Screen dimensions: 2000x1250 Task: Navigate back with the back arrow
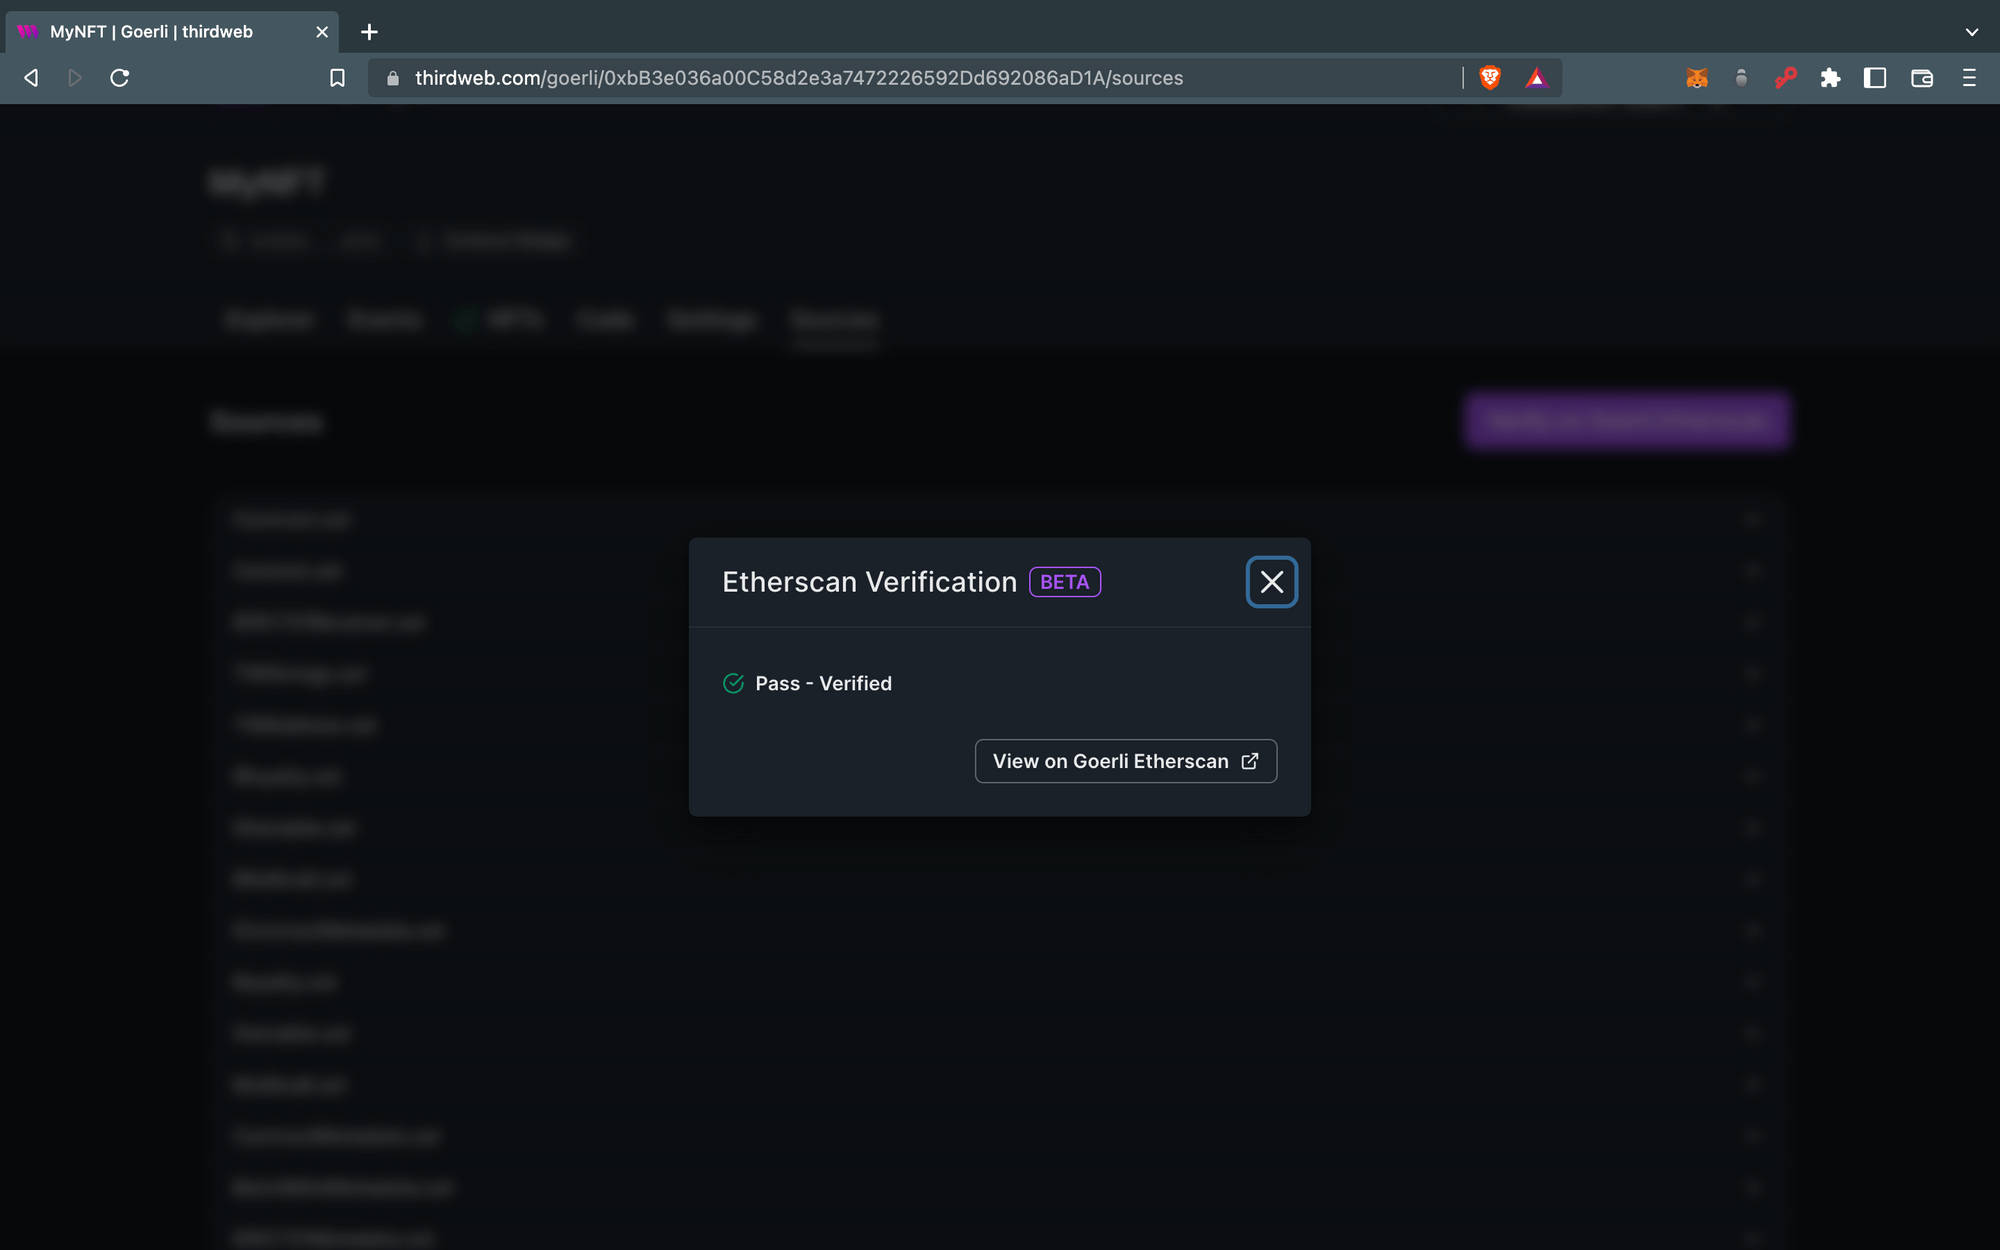pyautogui.click(x=30, y=77)
